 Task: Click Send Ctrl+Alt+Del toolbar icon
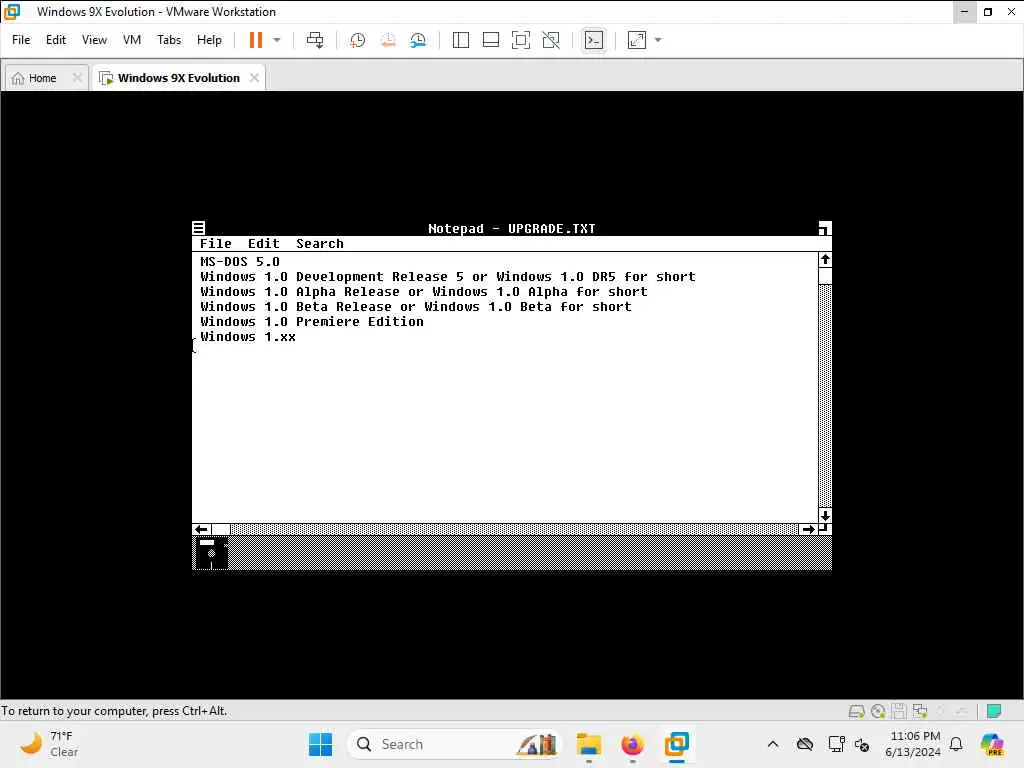point(315,40)
